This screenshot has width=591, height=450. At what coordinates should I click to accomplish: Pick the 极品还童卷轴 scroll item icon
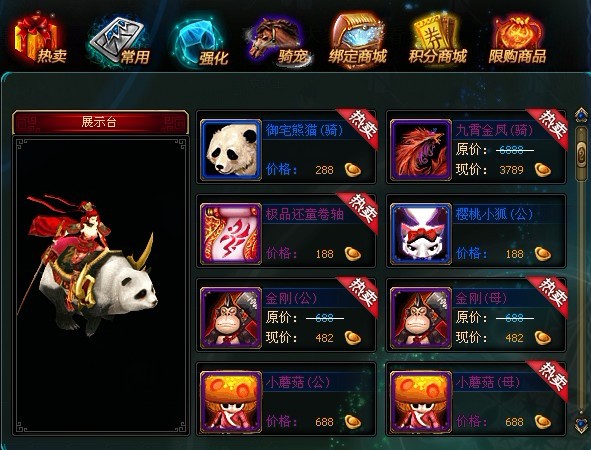(x=231, y=234)
